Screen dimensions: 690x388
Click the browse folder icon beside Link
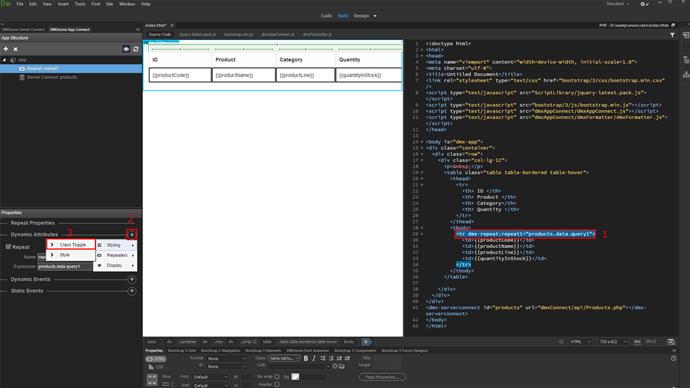click(341, 366)
